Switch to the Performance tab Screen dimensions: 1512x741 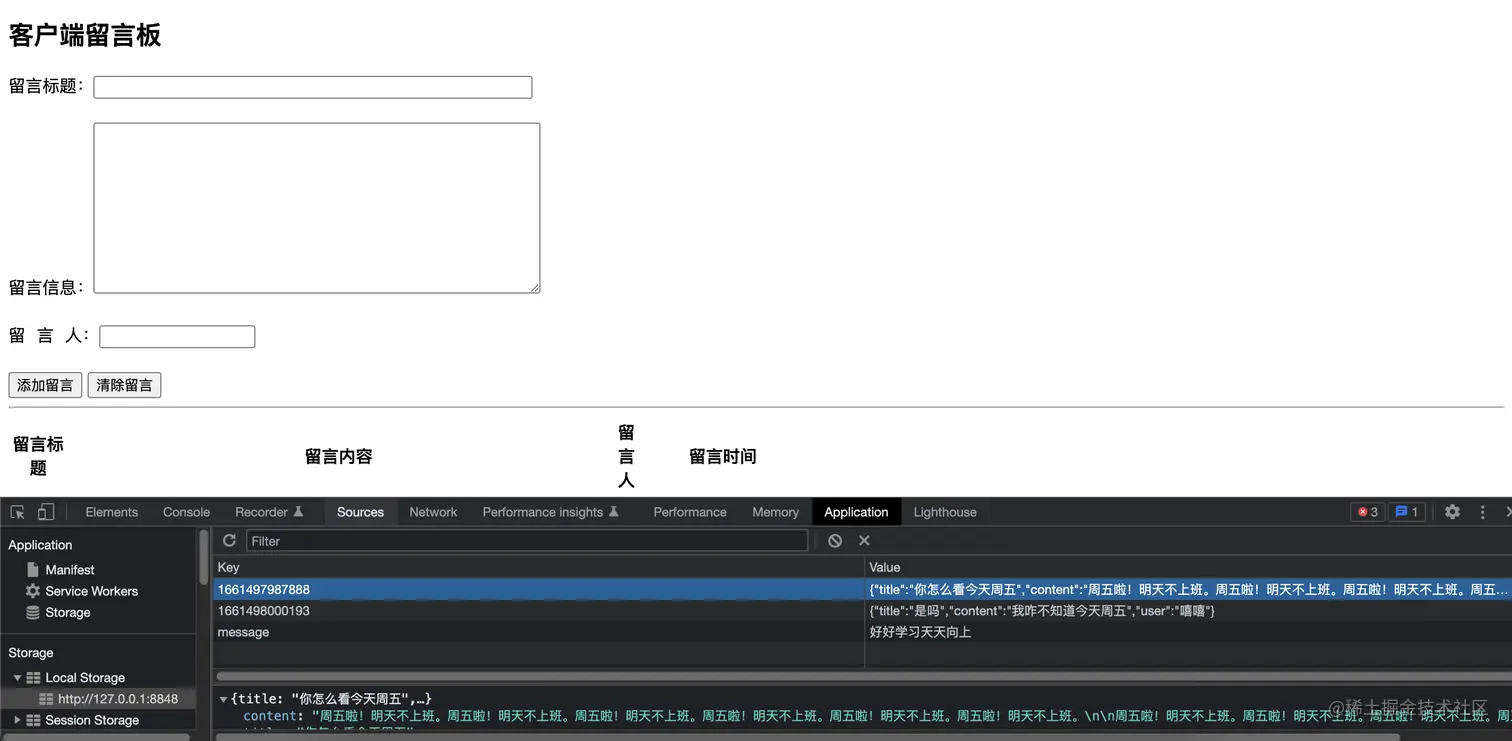click(690, 512)
